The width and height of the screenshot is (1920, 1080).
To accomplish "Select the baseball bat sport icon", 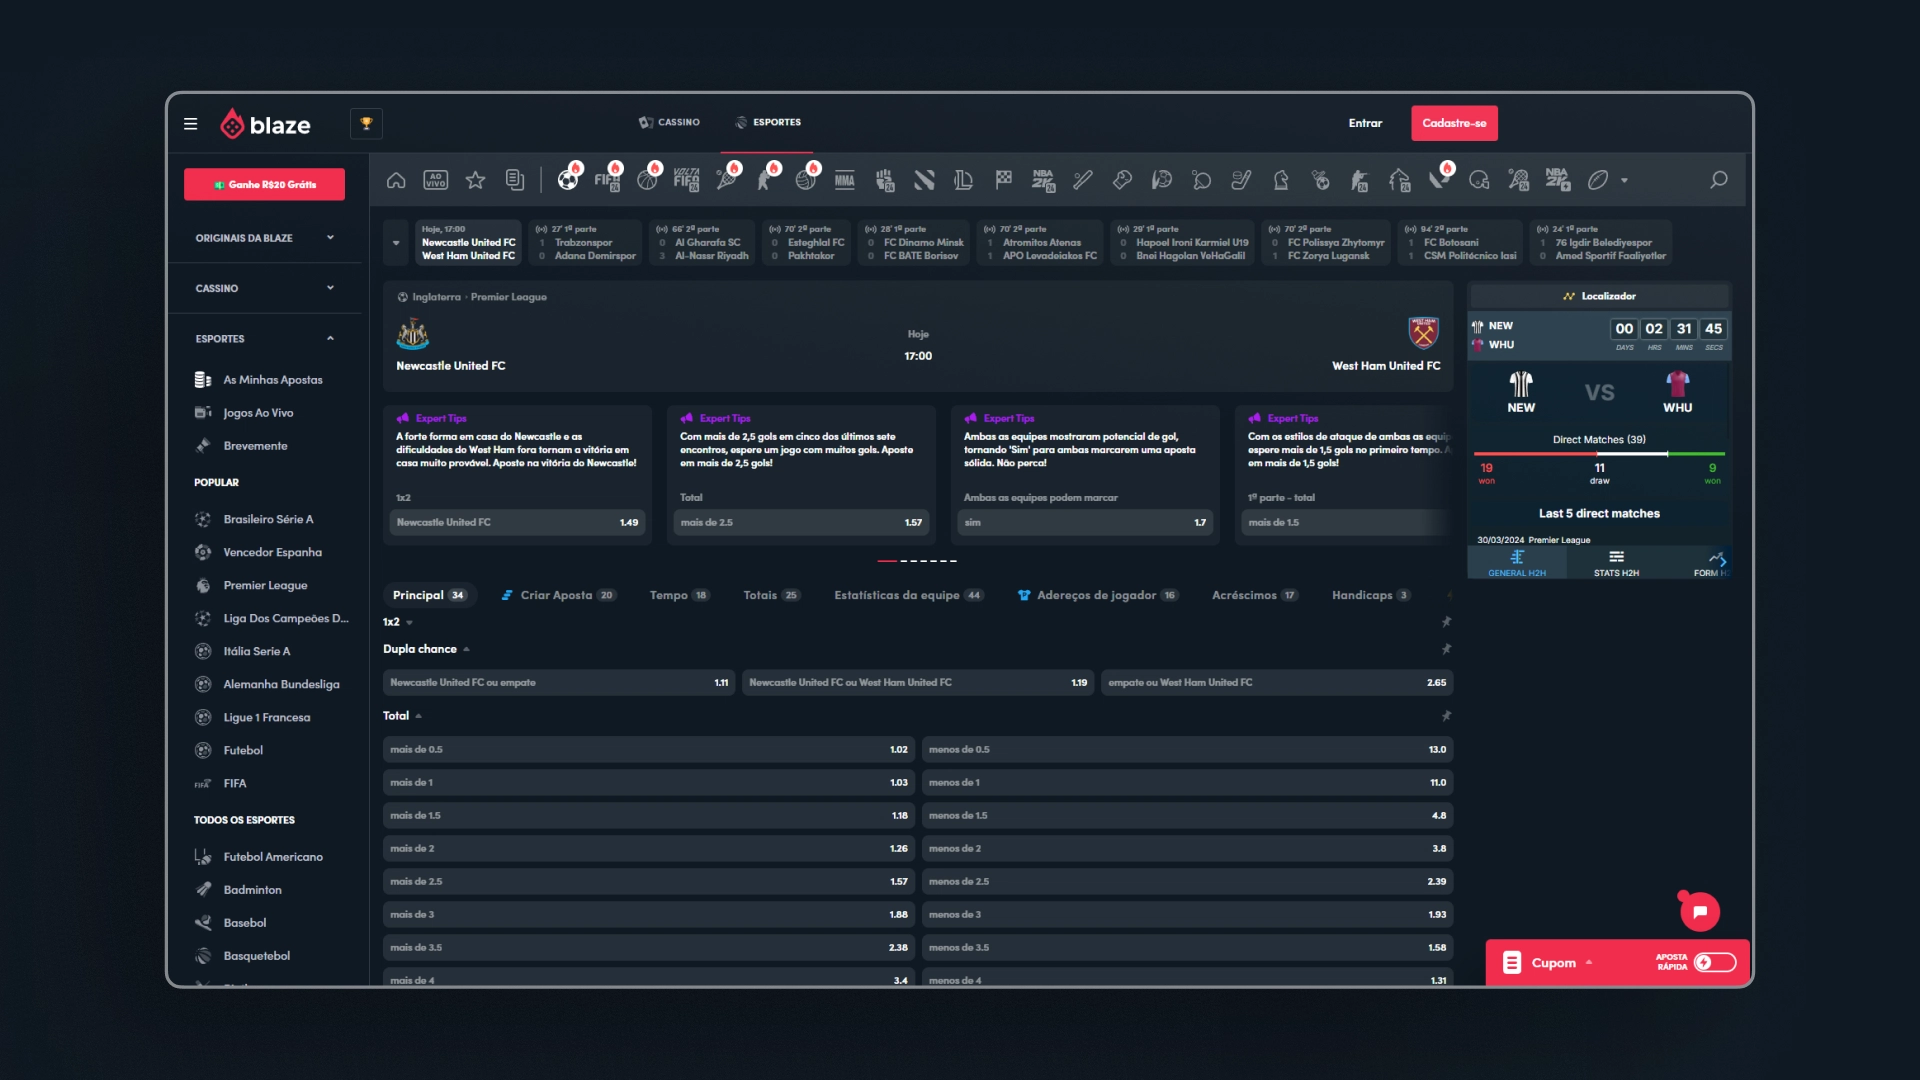I will click(x=1083, y=180).
